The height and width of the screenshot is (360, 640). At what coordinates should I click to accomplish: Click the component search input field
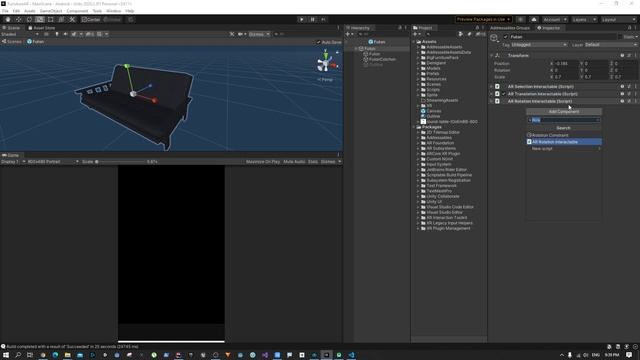tap(564, 120)
